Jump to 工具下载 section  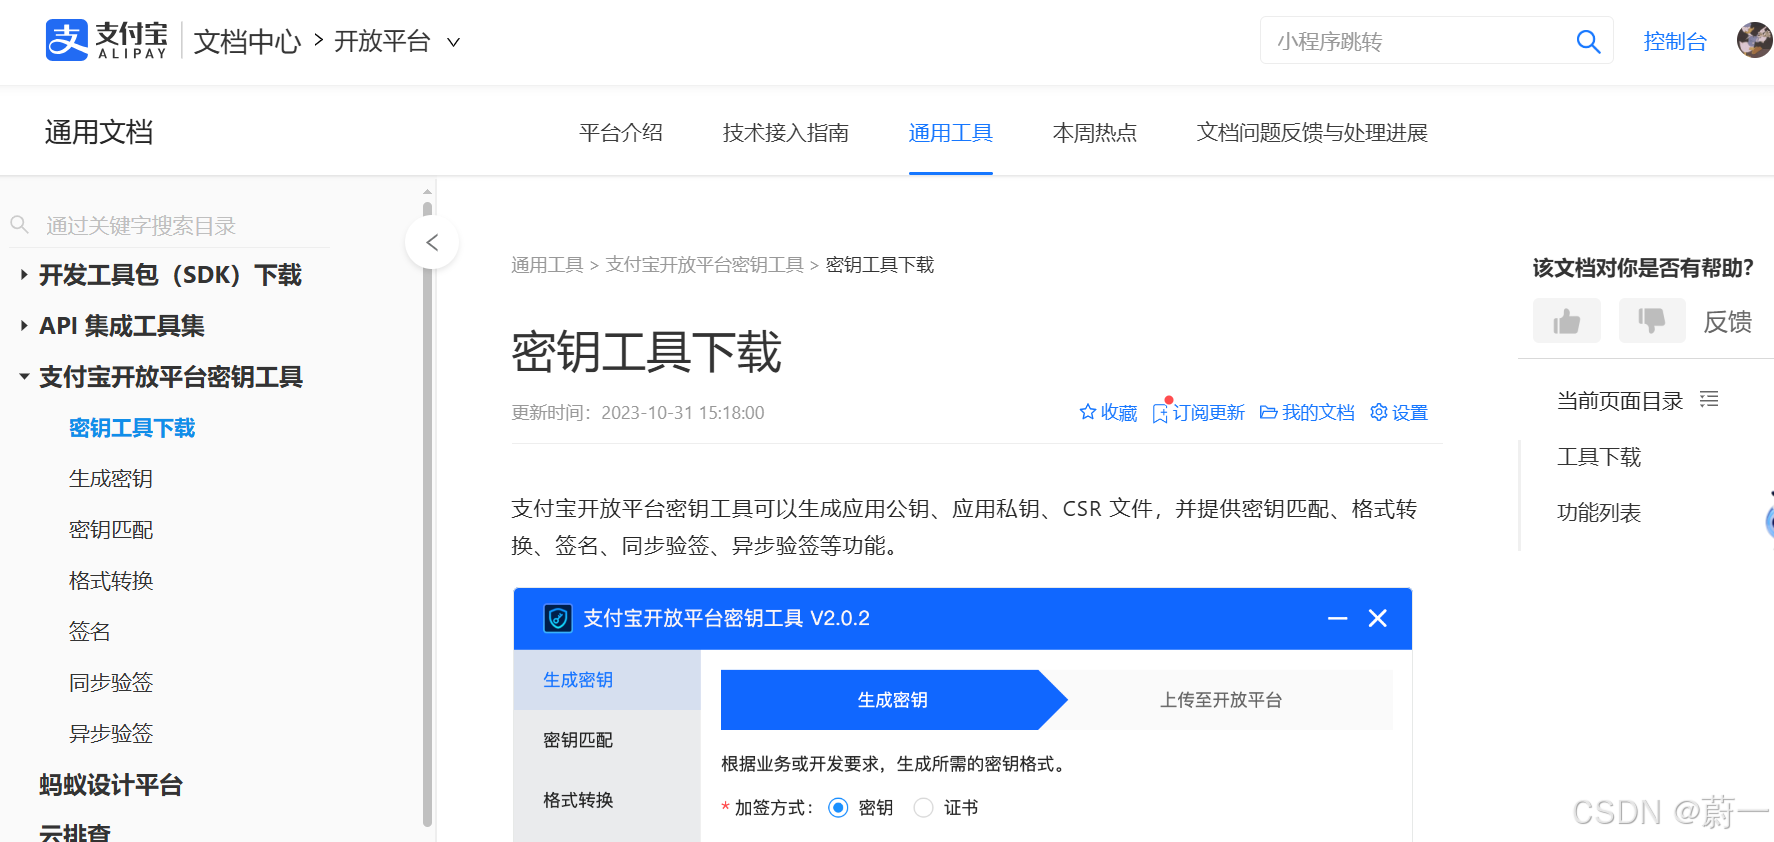coord(1599,457)
